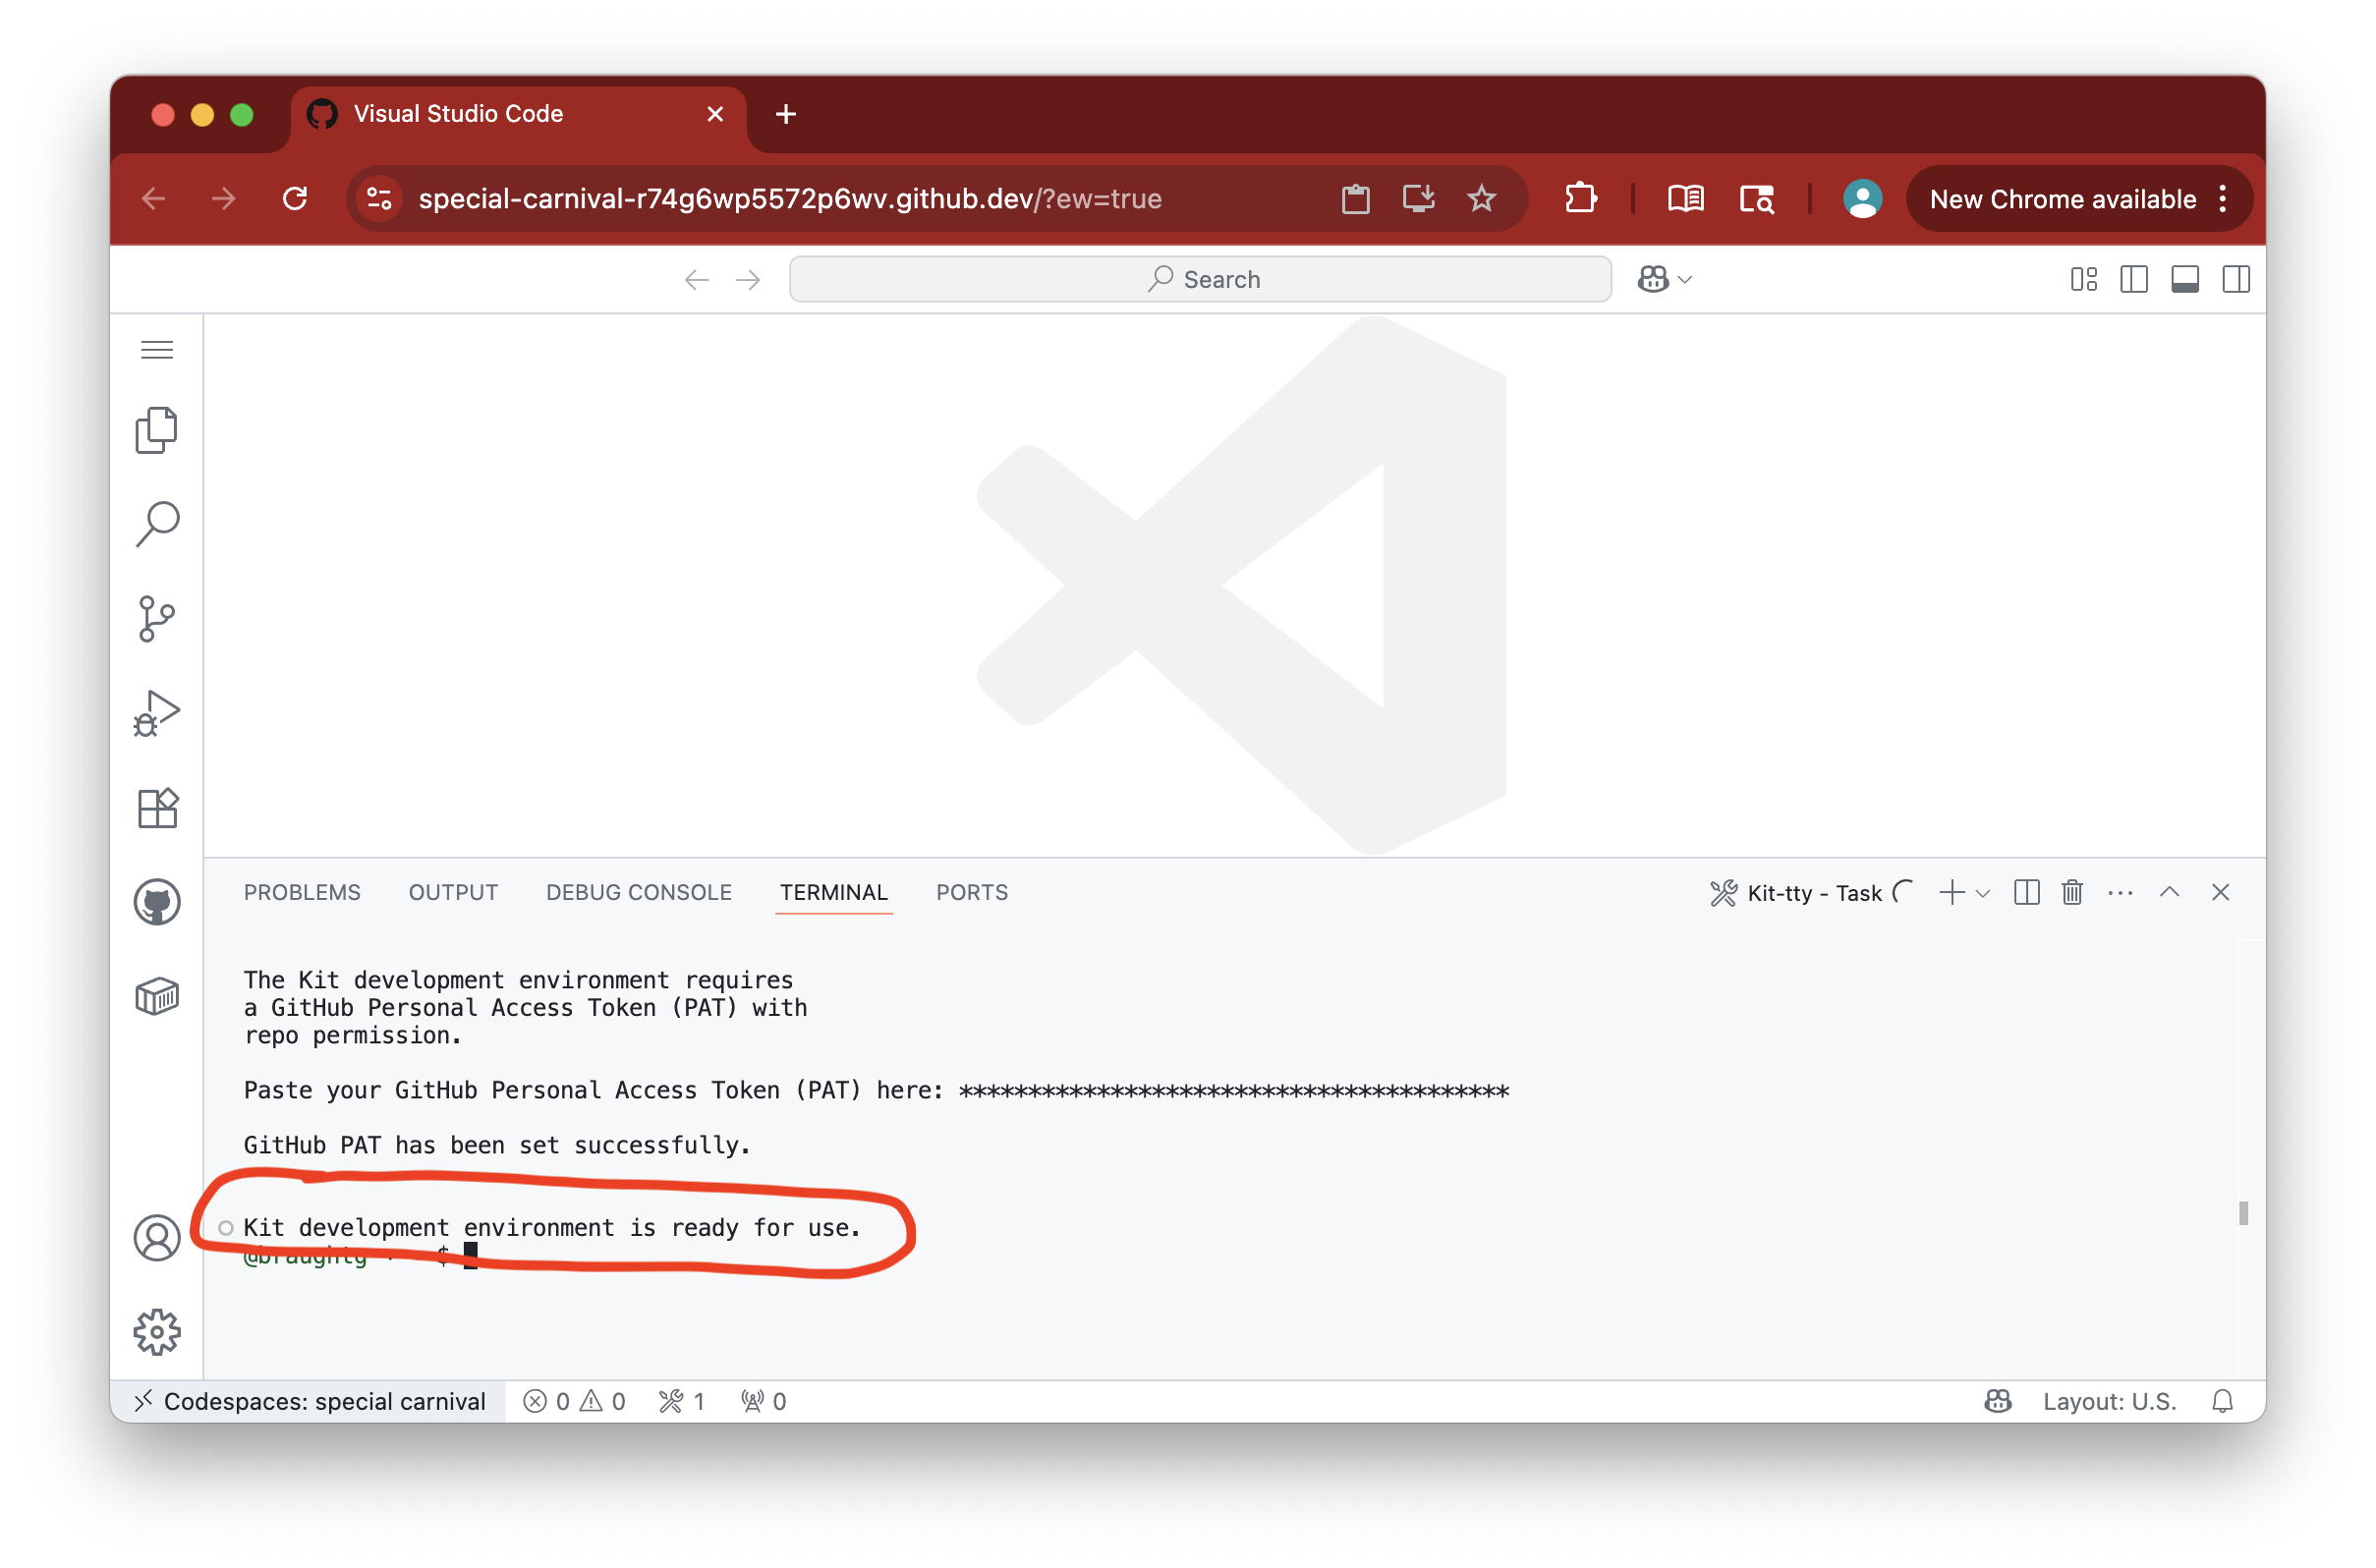
Task: Select the Visual Studio Code browser tab
Action: click(518, 114)
